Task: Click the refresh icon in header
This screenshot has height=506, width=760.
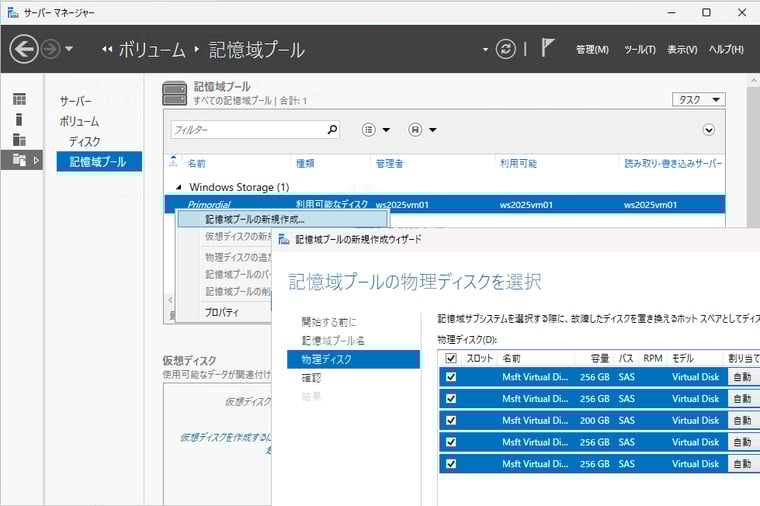Action: tap(507, 49)
